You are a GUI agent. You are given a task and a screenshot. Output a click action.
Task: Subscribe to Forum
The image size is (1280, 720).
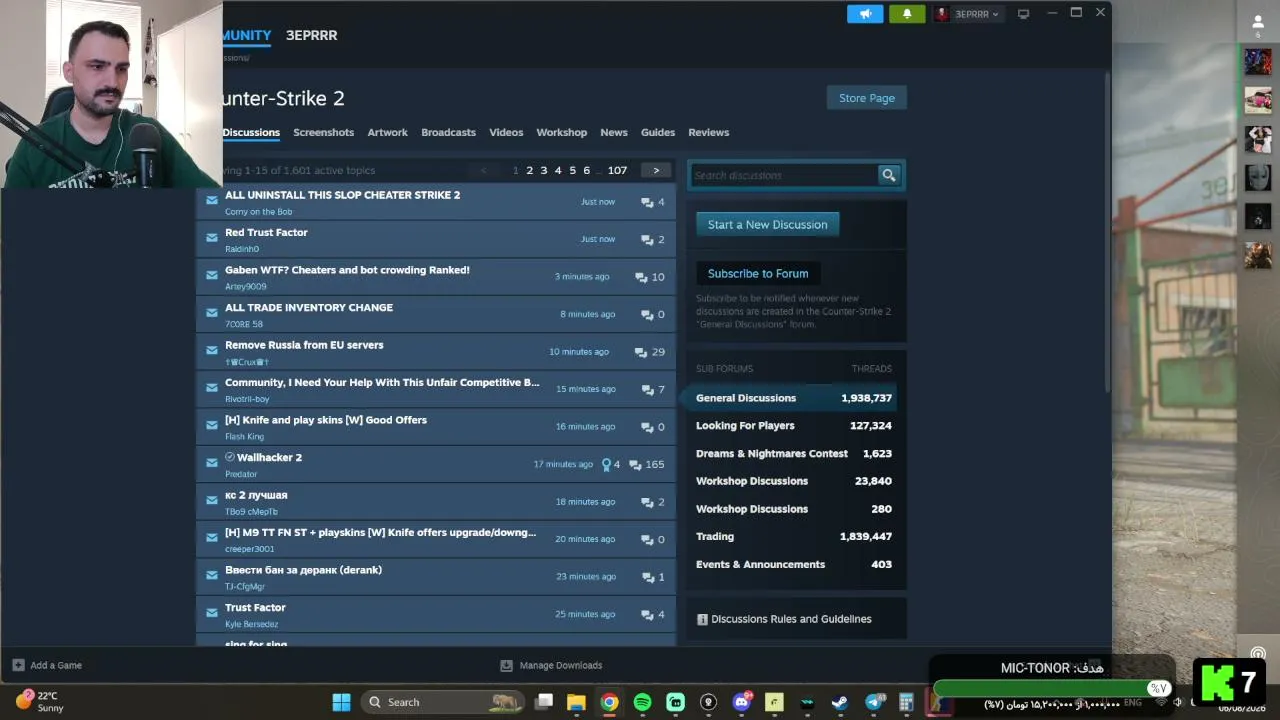click(x=758, y=273)
